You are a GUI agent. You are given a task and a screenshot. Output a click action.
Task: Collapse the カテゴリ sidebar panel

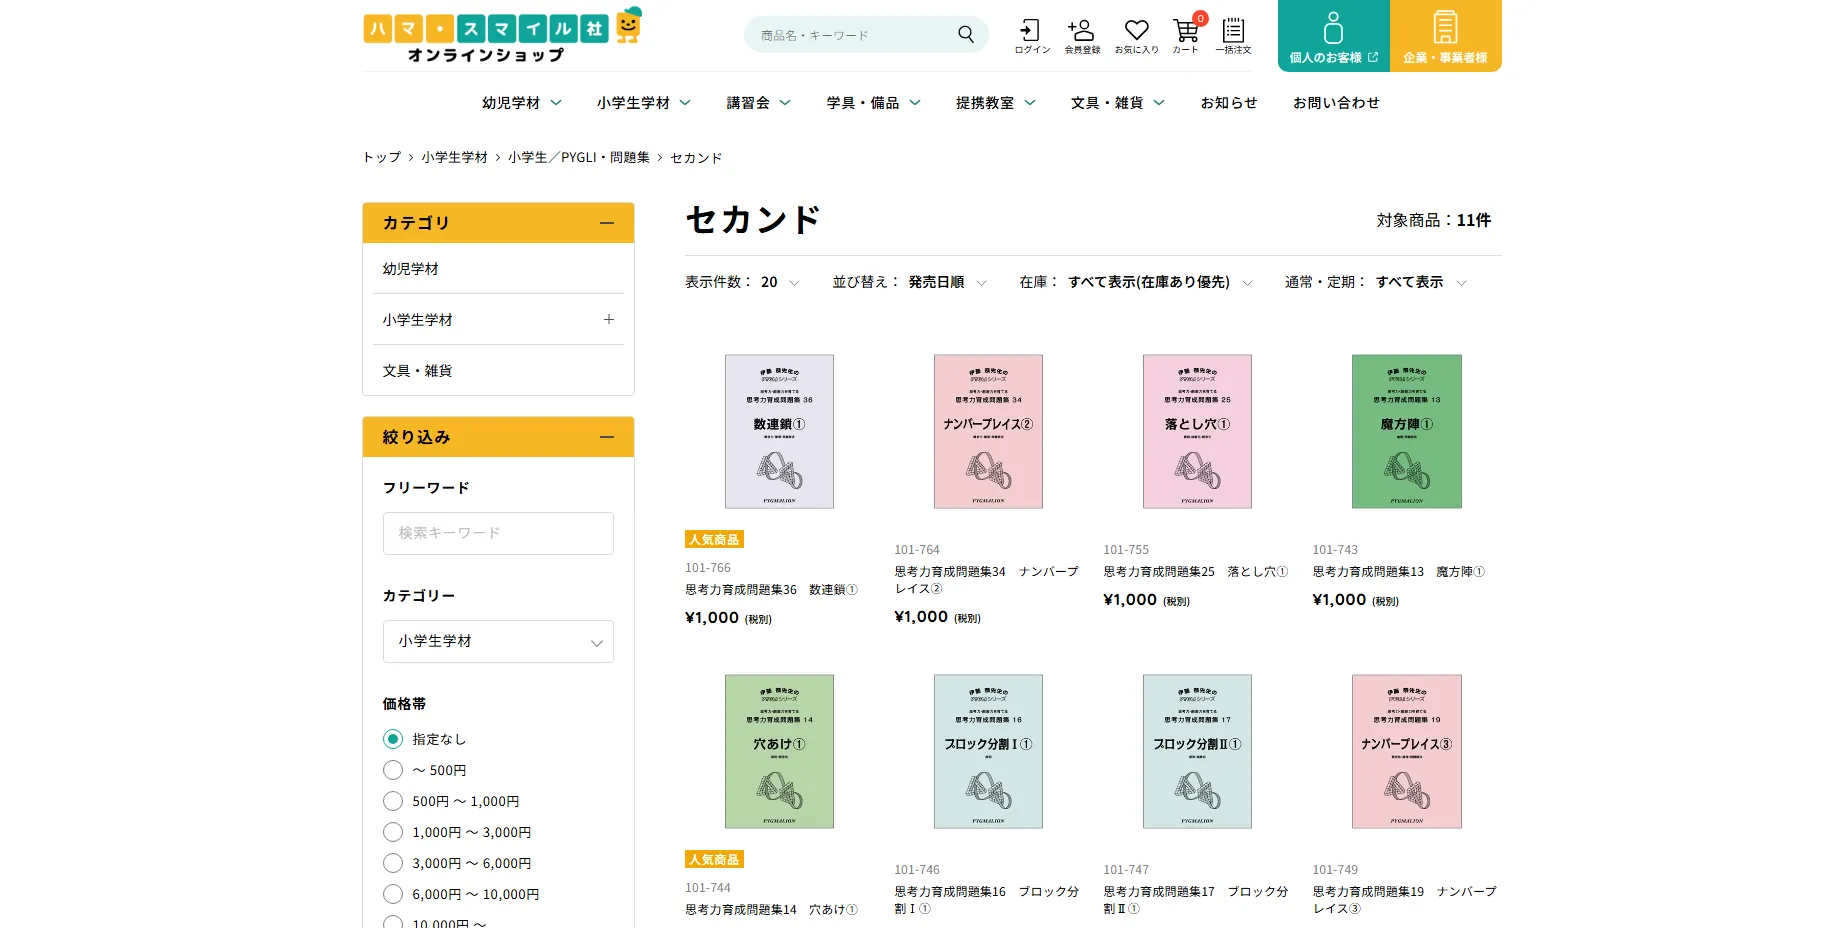click(x=606, y=223)
